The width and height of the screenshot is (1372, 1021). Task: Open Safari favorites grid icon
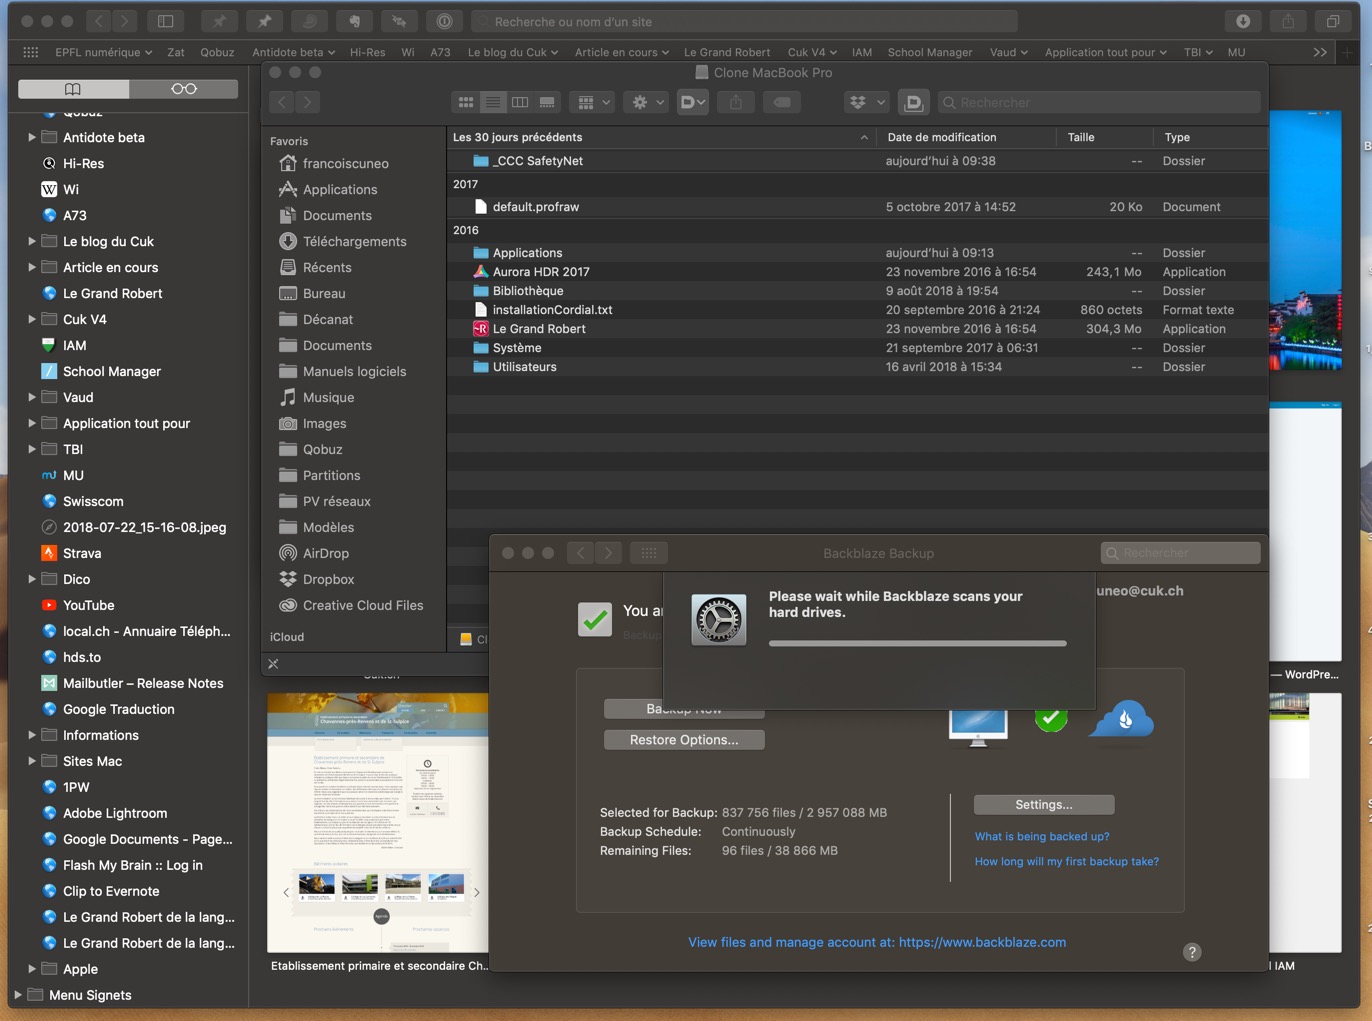[x=31, y=52]
